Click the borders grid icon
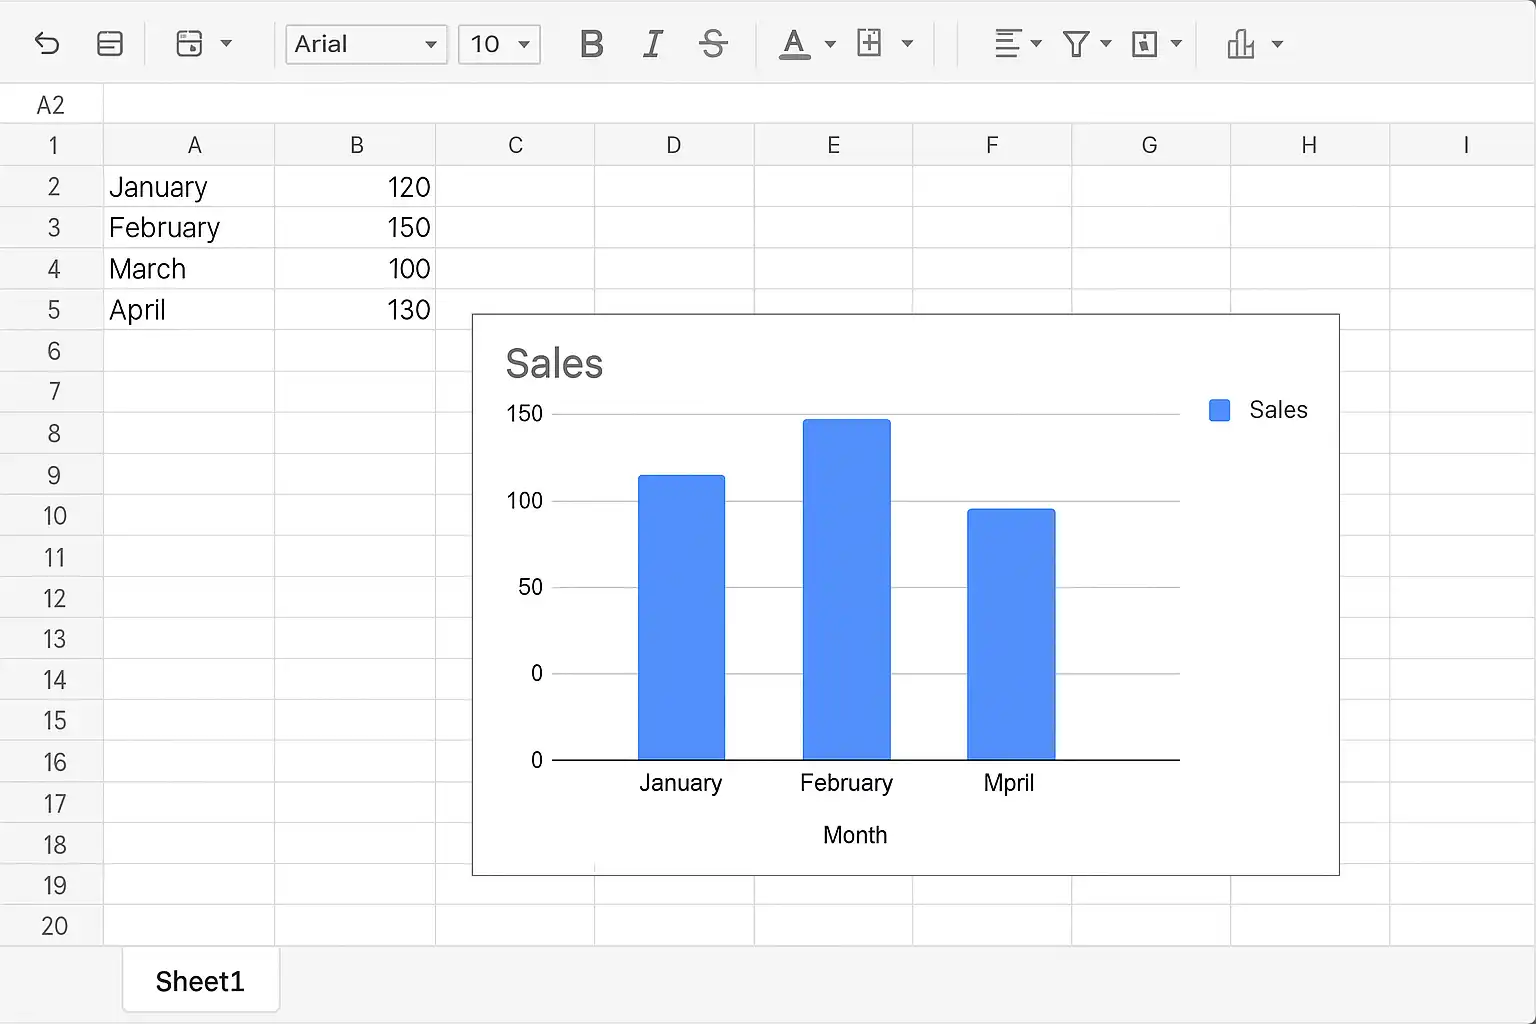 pyautogui.click(x=870, y=43)
